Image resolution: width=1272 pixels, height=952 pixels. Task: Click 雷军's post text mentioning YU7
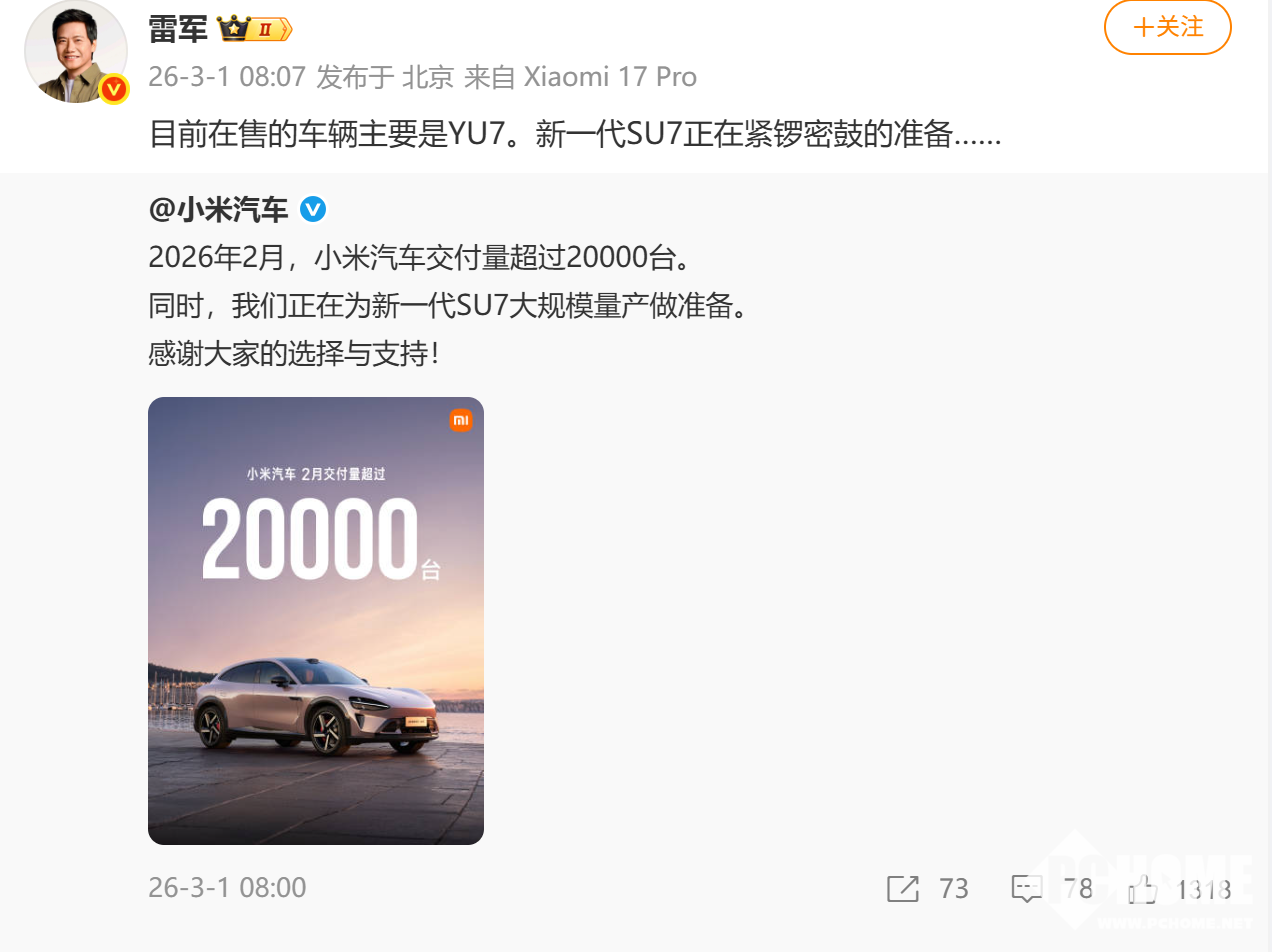tap(575, 134)
